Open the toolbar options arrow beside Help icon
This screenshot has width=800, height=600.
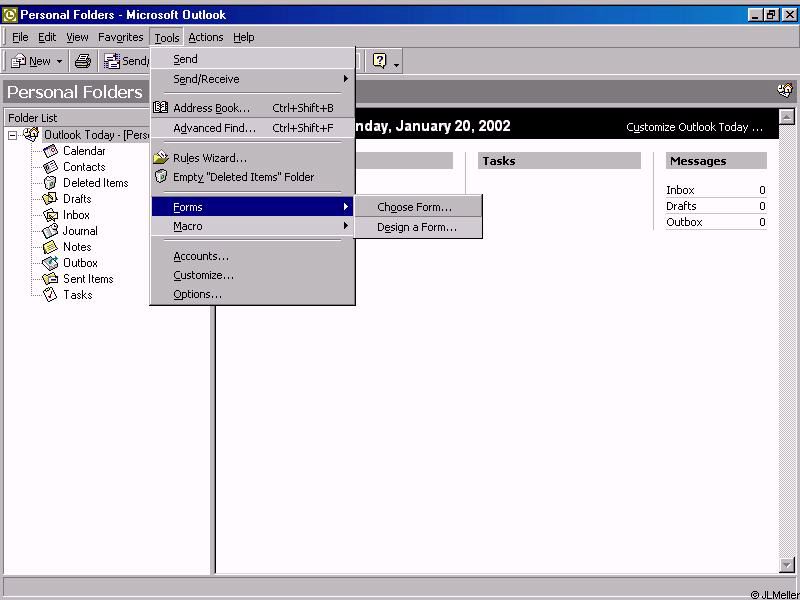pyautogui.click(x=396, y=64)
